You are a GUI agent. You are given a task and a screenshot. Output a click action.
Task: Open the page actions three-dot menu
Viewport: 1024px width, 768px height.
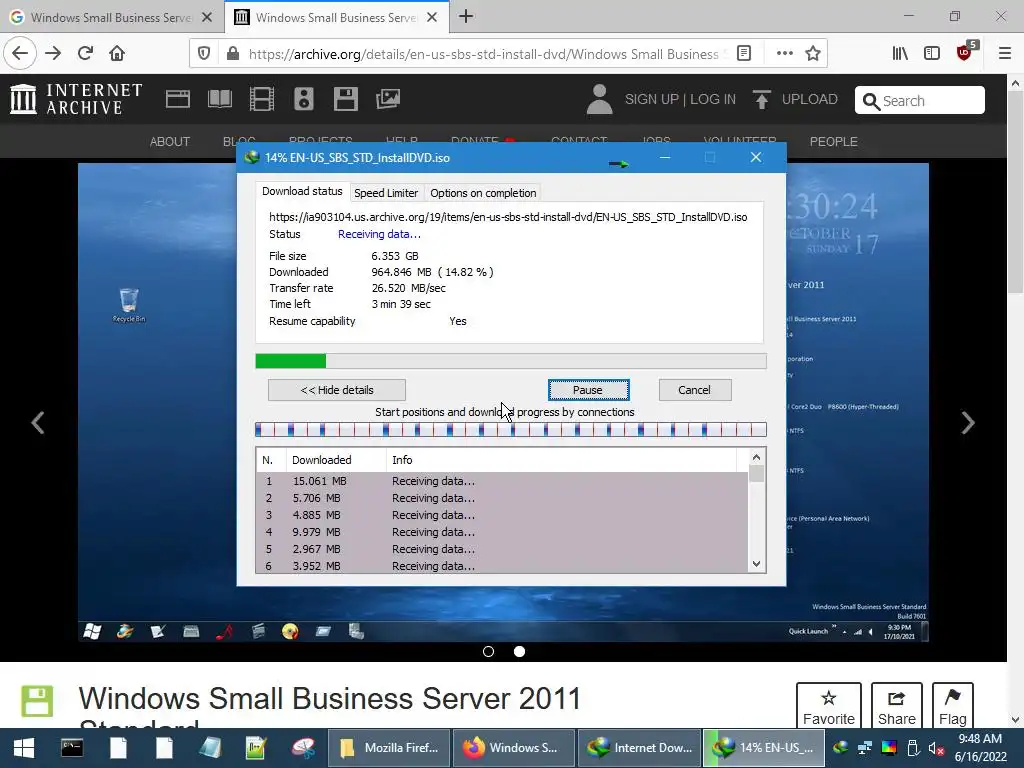pyautogui.click(x=784, y=54)
